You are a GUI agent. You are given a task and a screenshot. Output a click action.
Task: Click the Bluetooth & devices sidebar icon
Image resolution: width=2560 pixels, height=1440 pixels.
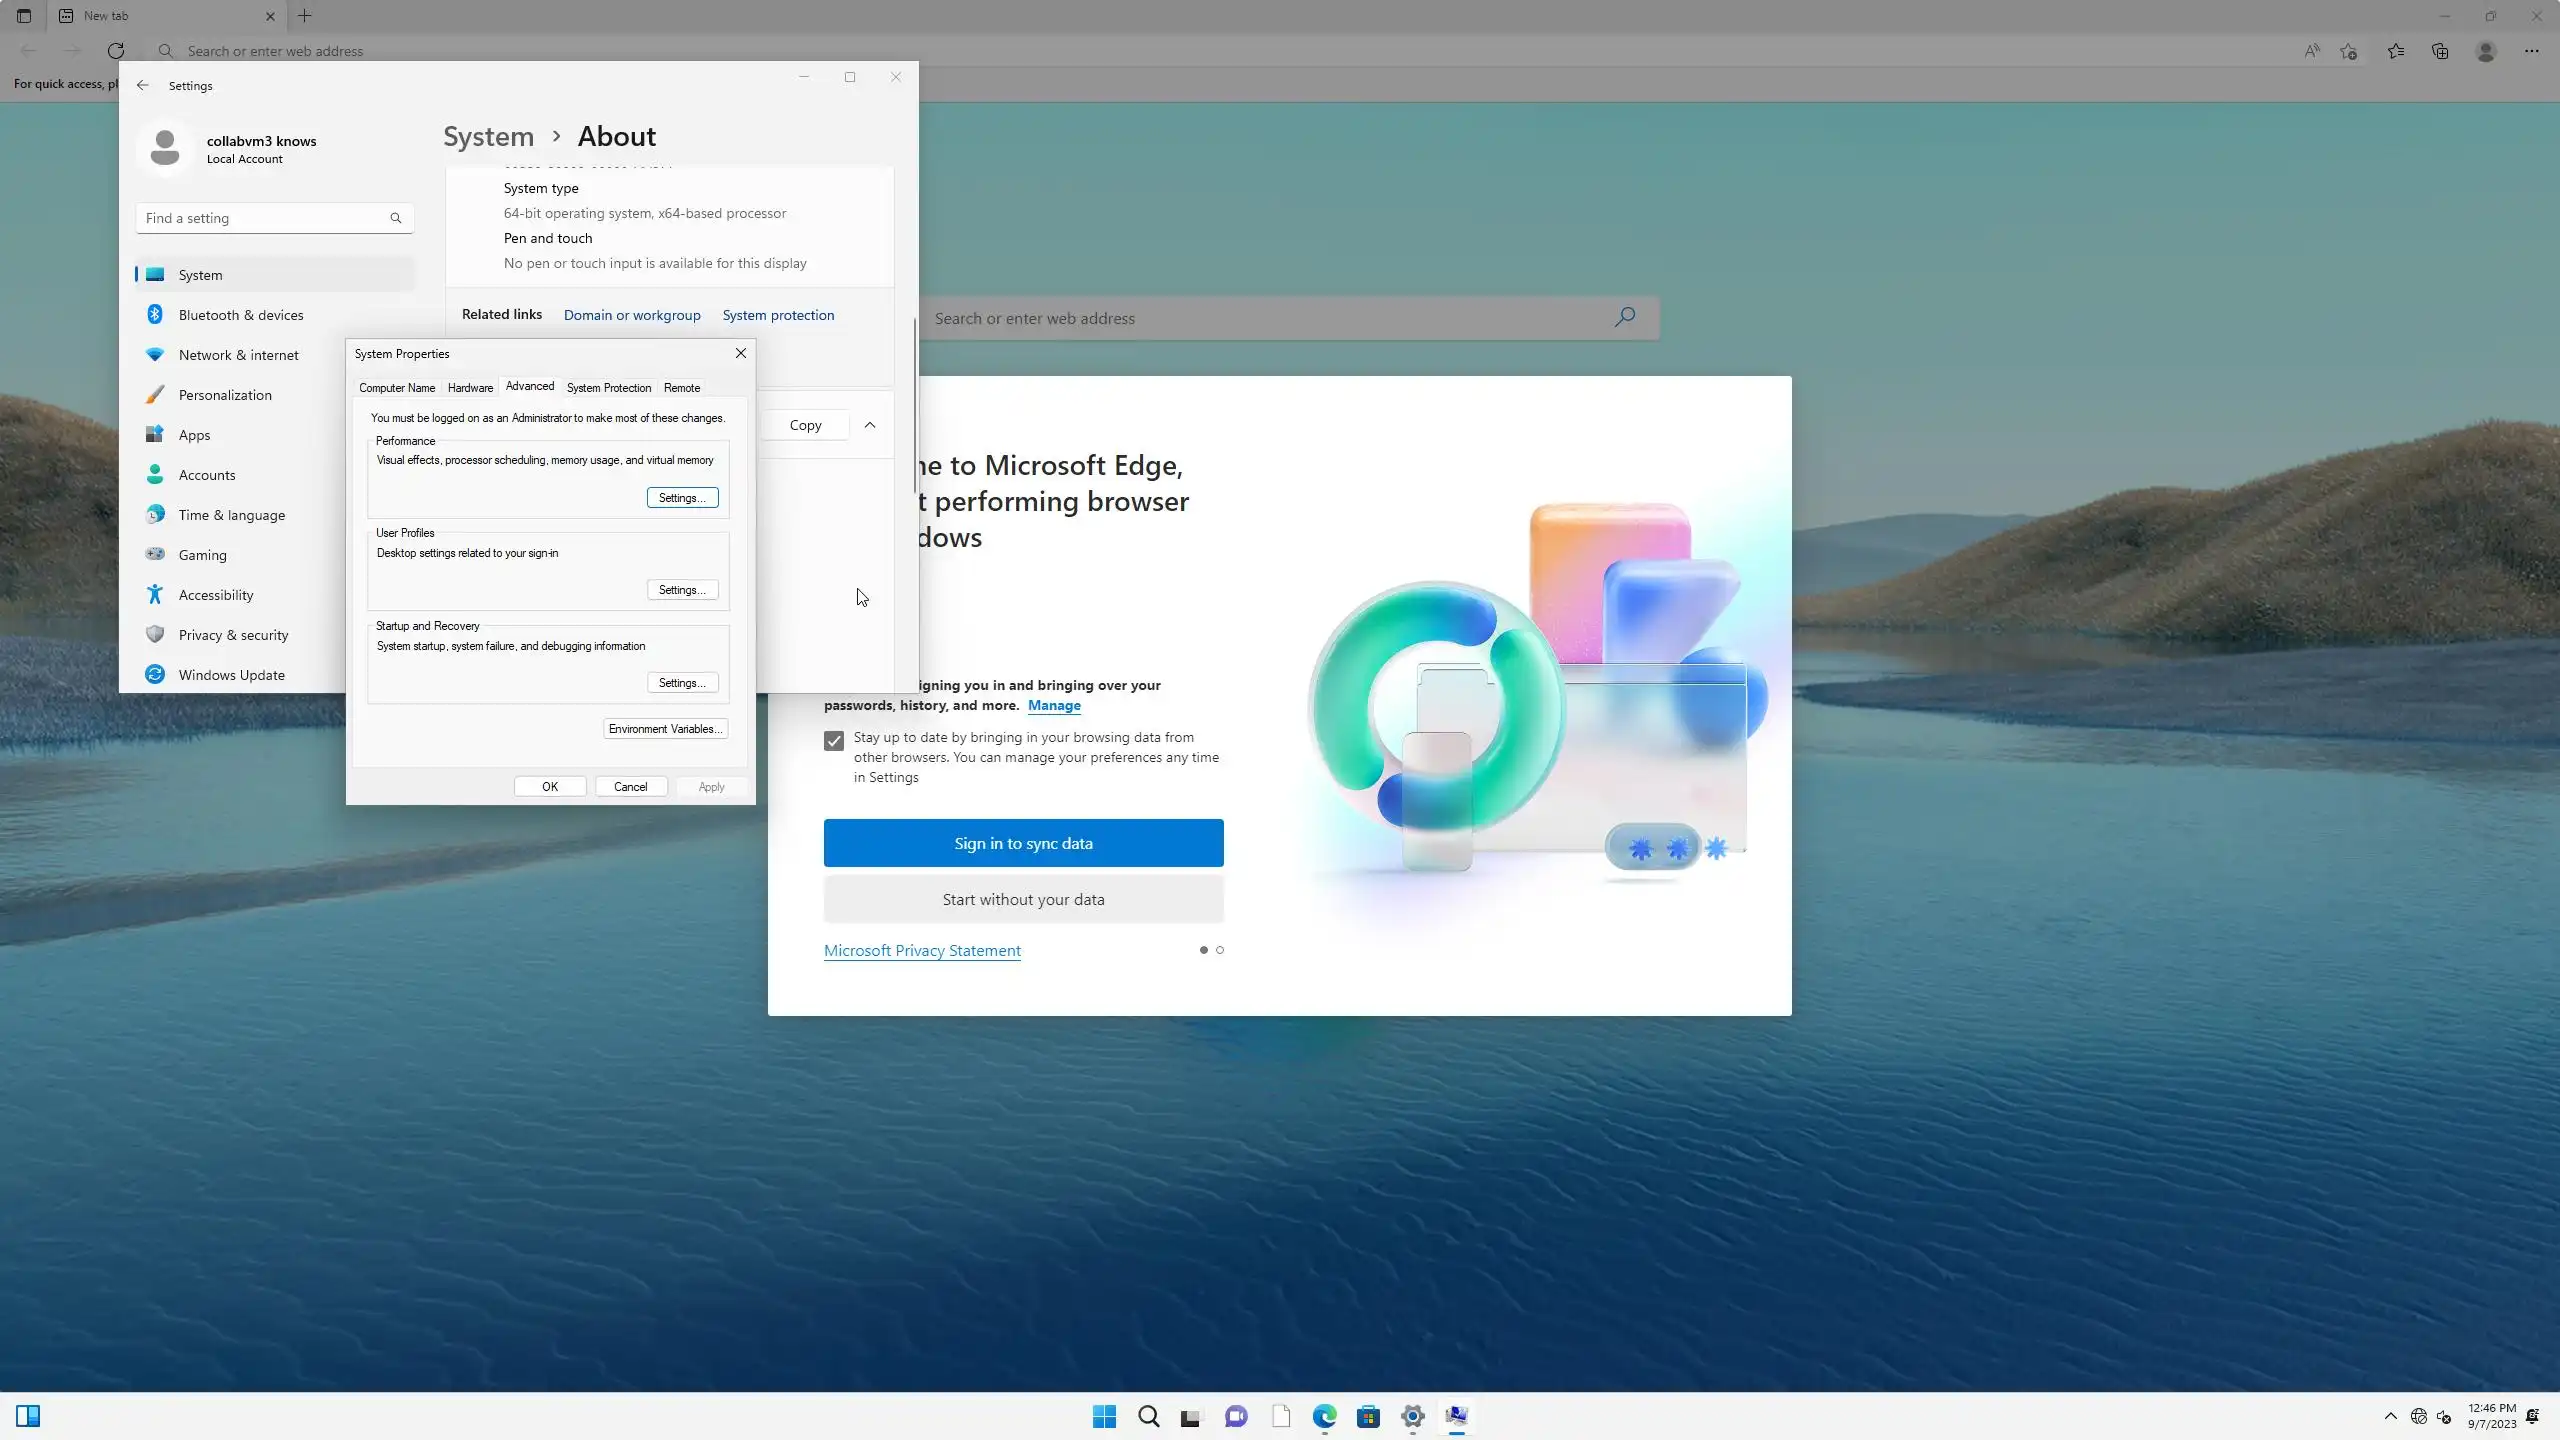click(155, 315)
